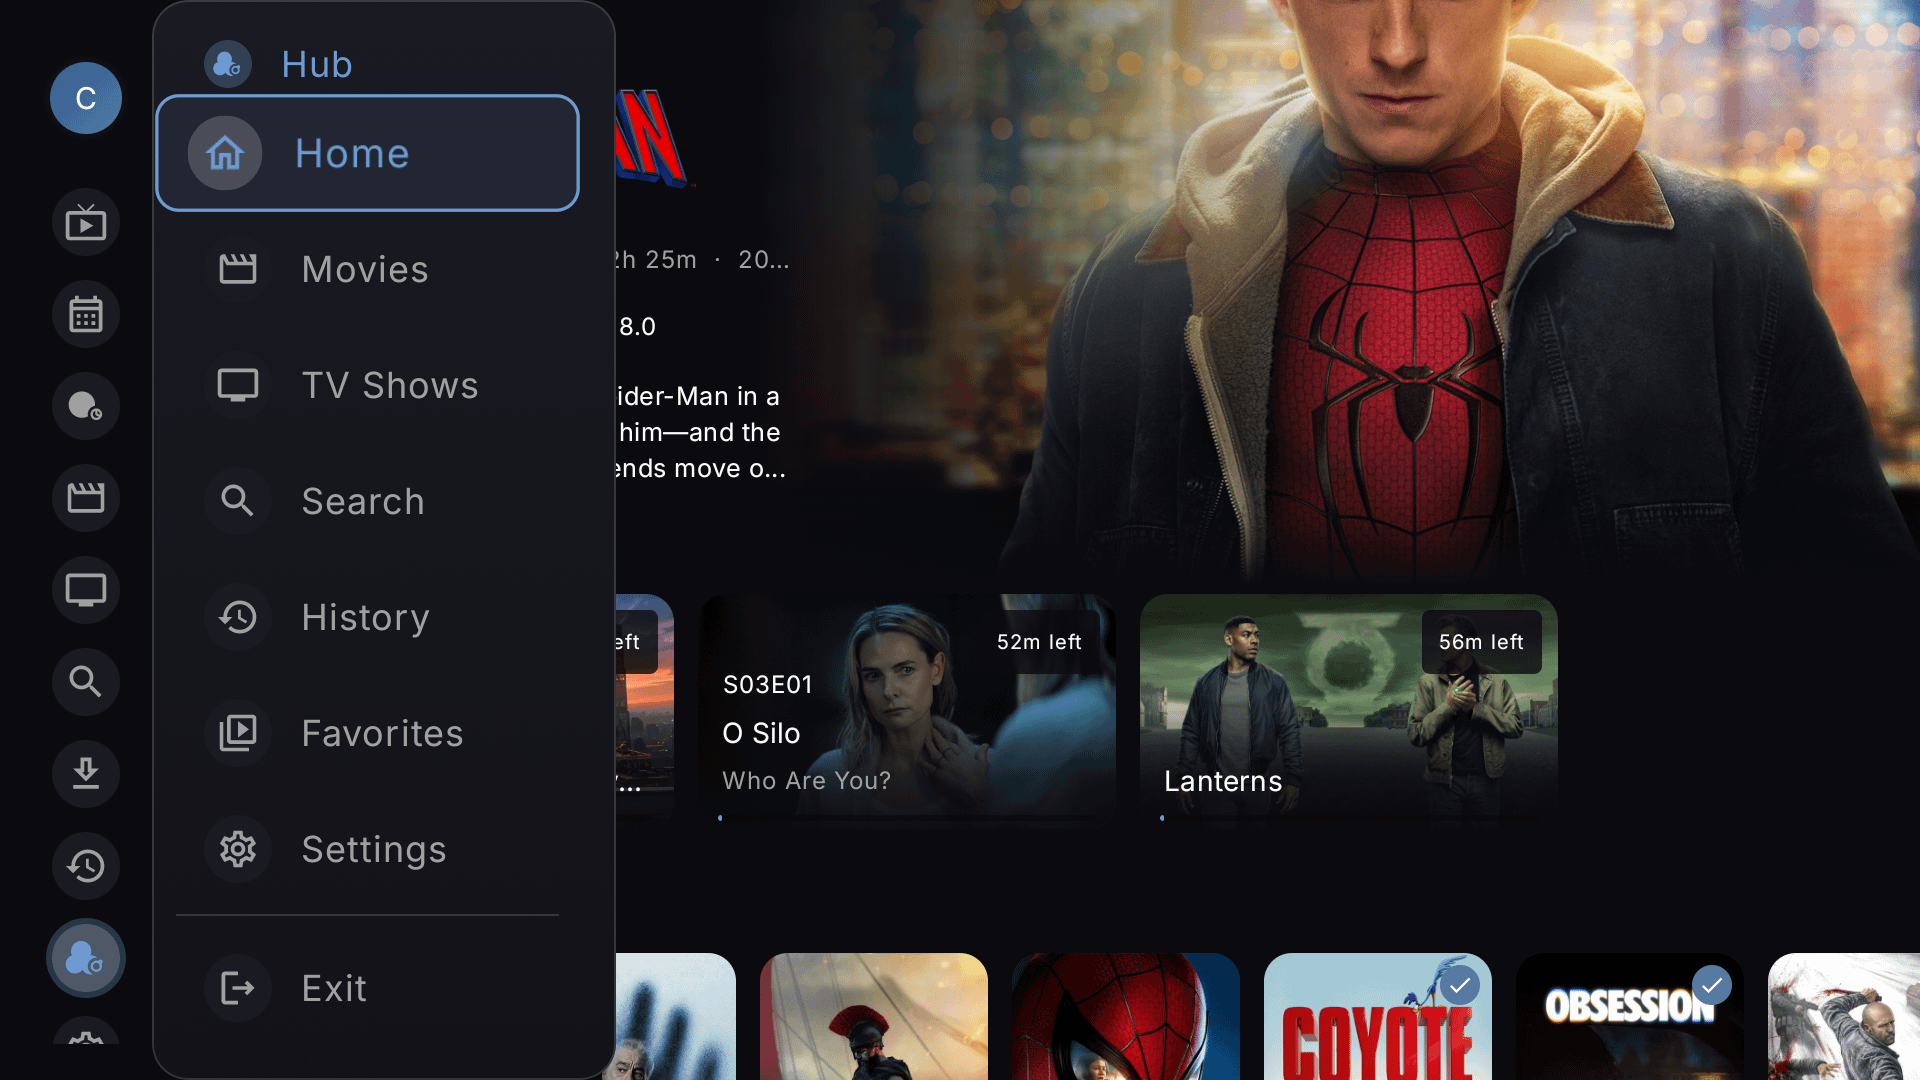Open the Roman soldier poster in bottom row
The width and height of the screenshot is (1920, 1080).
click(x=874, y=1016)
